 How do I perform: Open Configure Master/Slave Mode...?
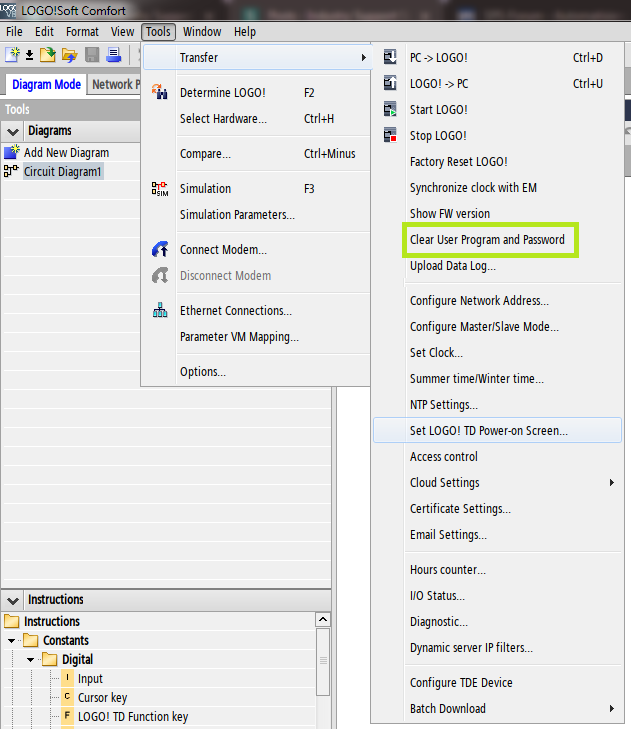(x=497, y=326)
